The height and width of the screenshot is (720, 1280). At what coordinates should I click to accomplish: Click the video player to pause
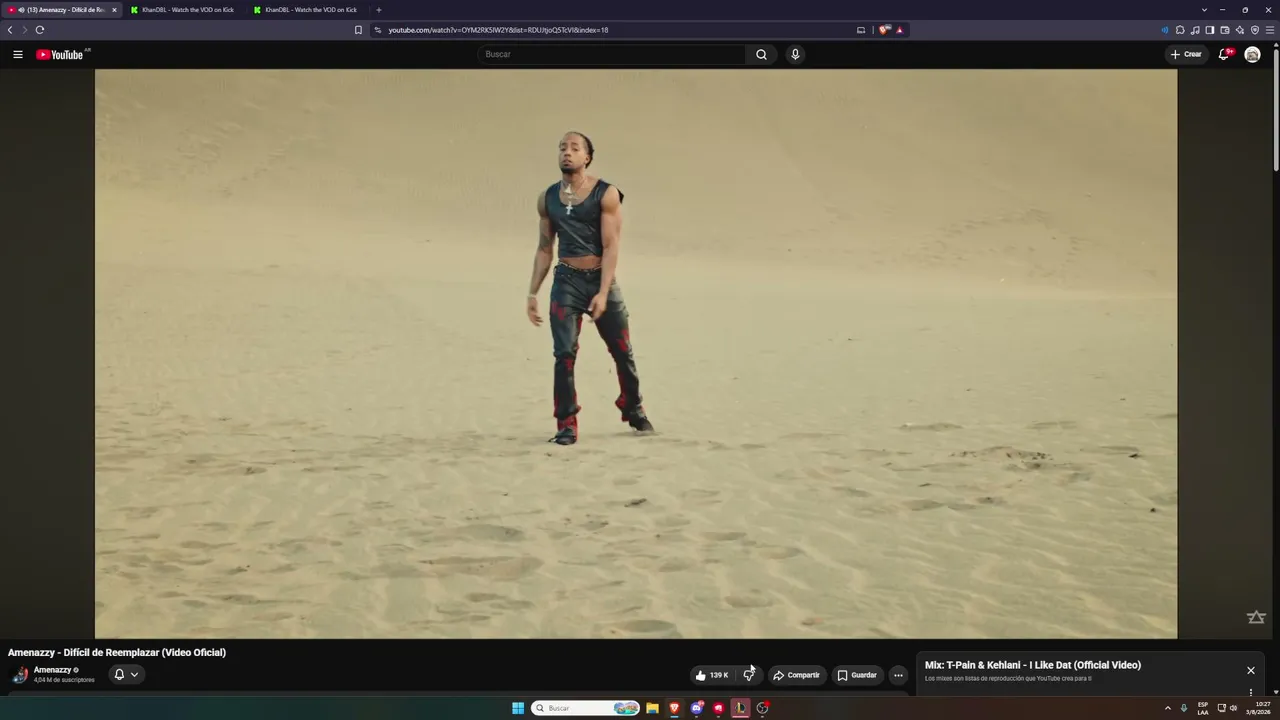pos(636,353)
